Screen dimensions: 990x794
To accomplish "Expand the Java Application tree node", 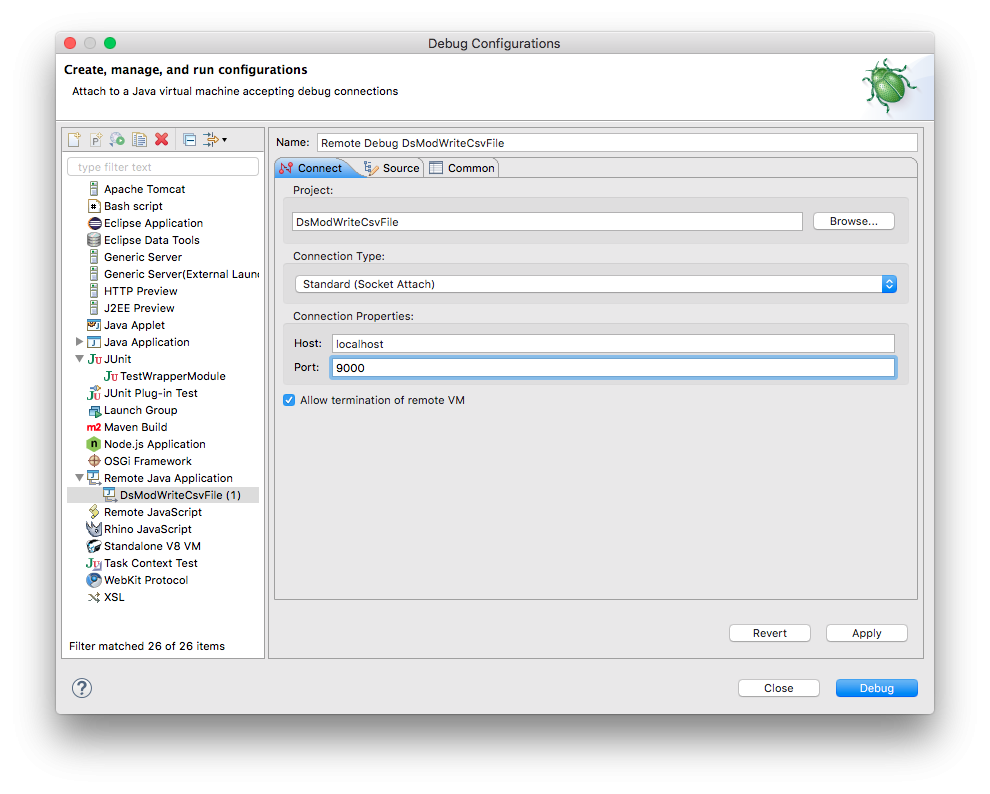I will [x=80, y=342].
